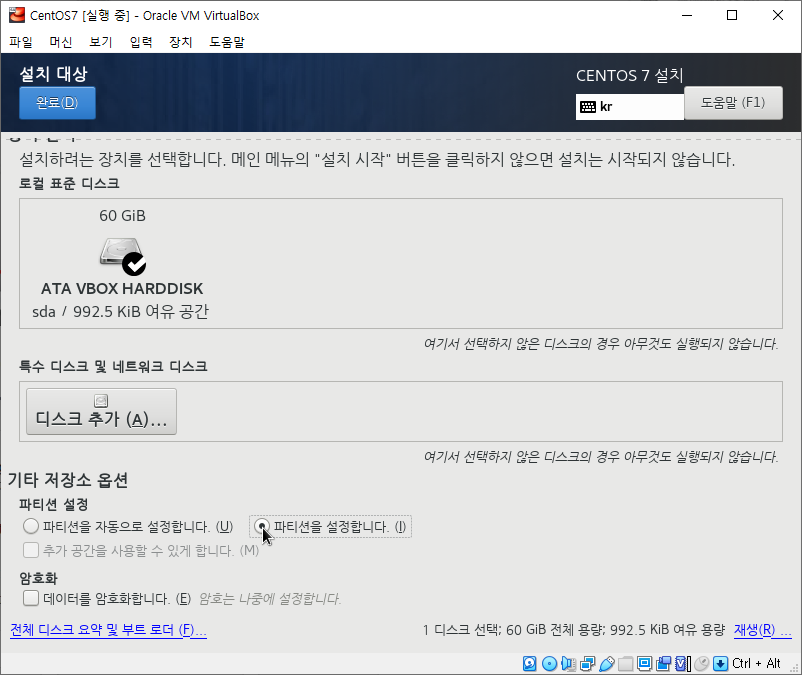This screenshot has width=802, height=675.
Task: Click the USB devices status icon
Action: click(x=607, y=664)
